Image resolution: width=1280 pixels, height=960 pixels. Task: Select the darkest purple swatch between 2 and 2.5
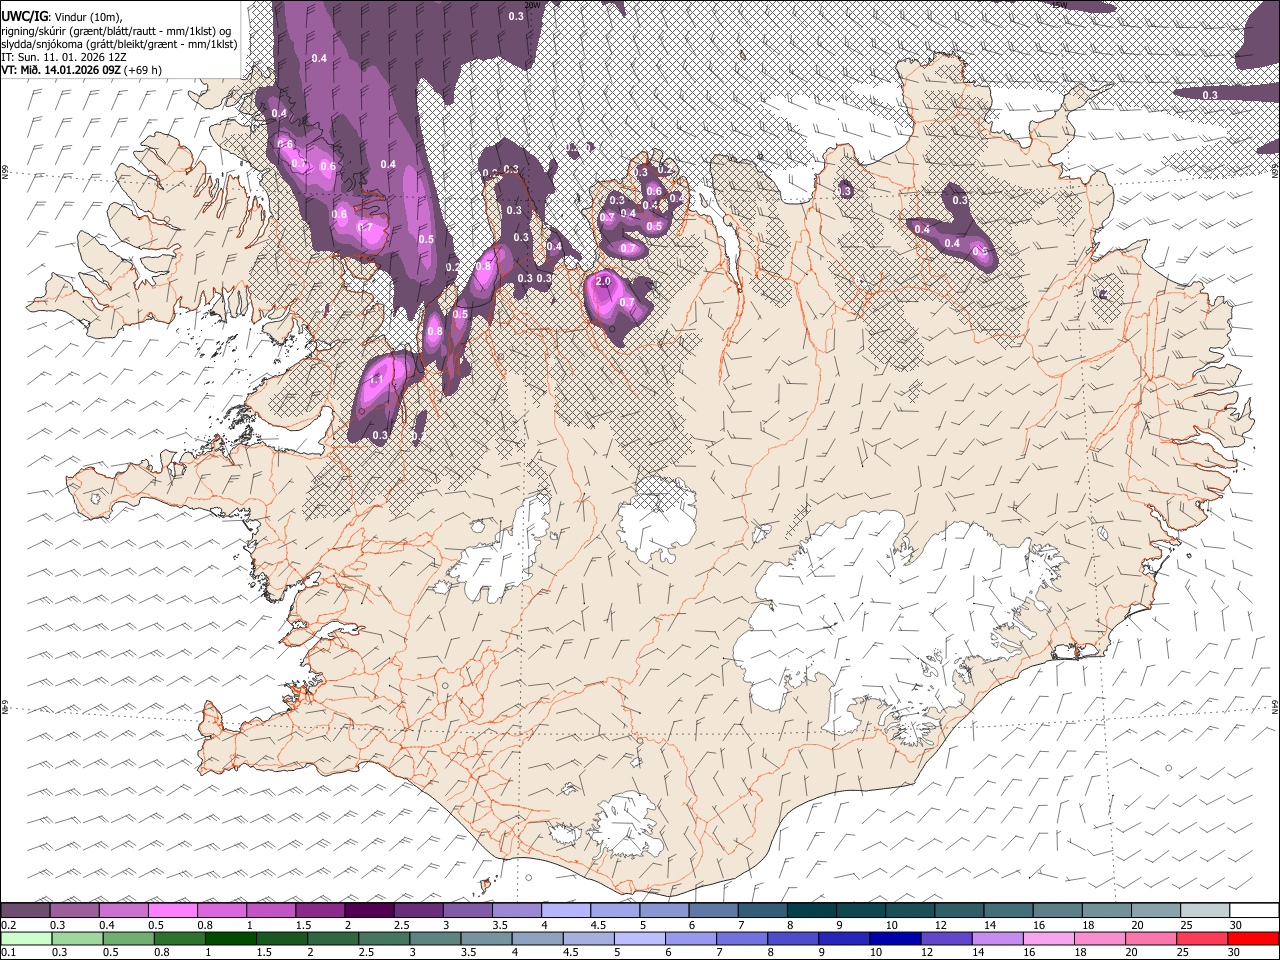[368, 911]
